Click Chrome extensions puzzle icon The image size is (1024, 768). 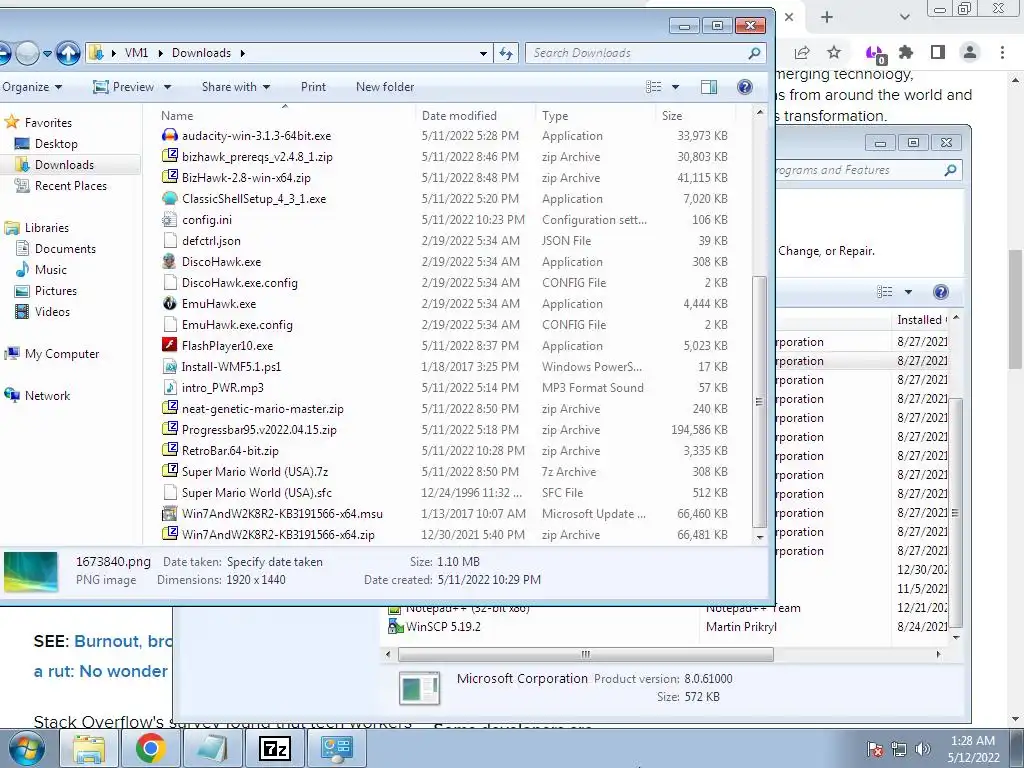coord(906,52)
